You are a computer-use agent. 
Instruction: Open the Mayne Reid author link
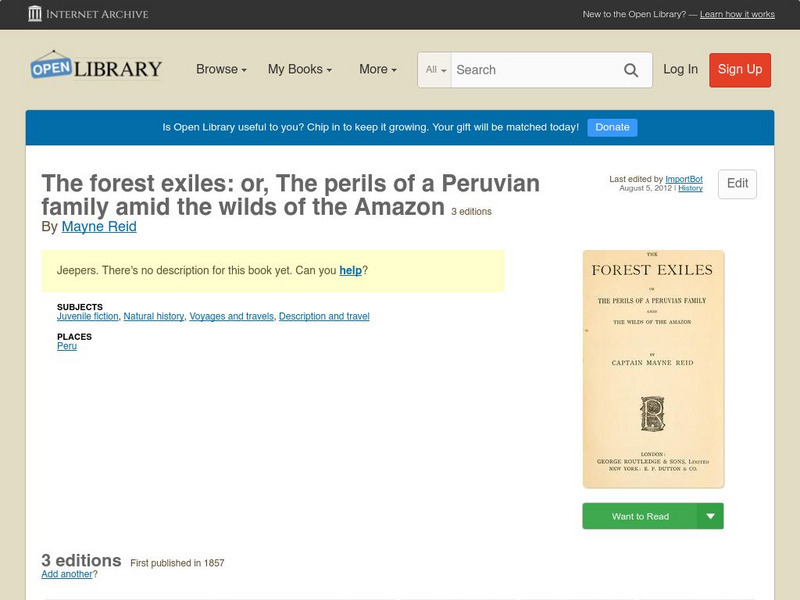tap(99, 227)
